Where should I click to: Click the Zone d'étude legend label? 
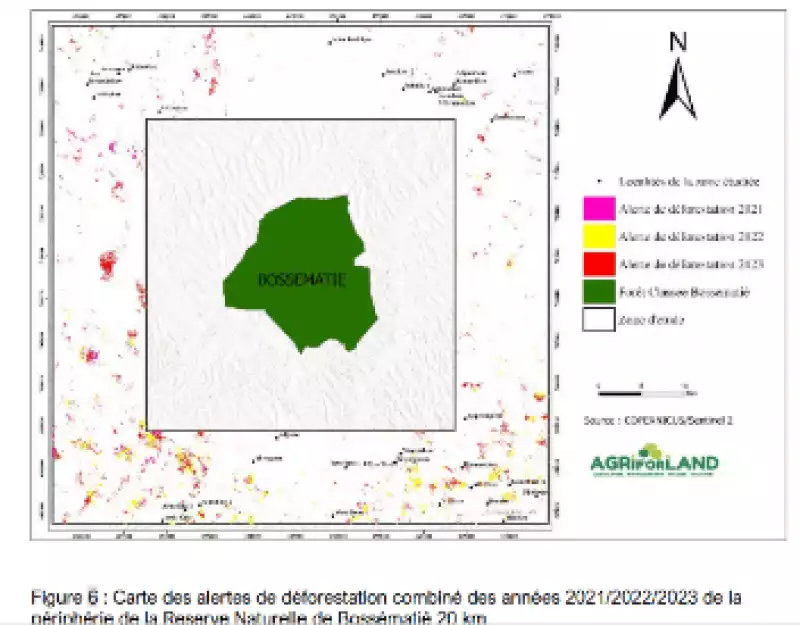pyautogui.click(x=651, y=320)
